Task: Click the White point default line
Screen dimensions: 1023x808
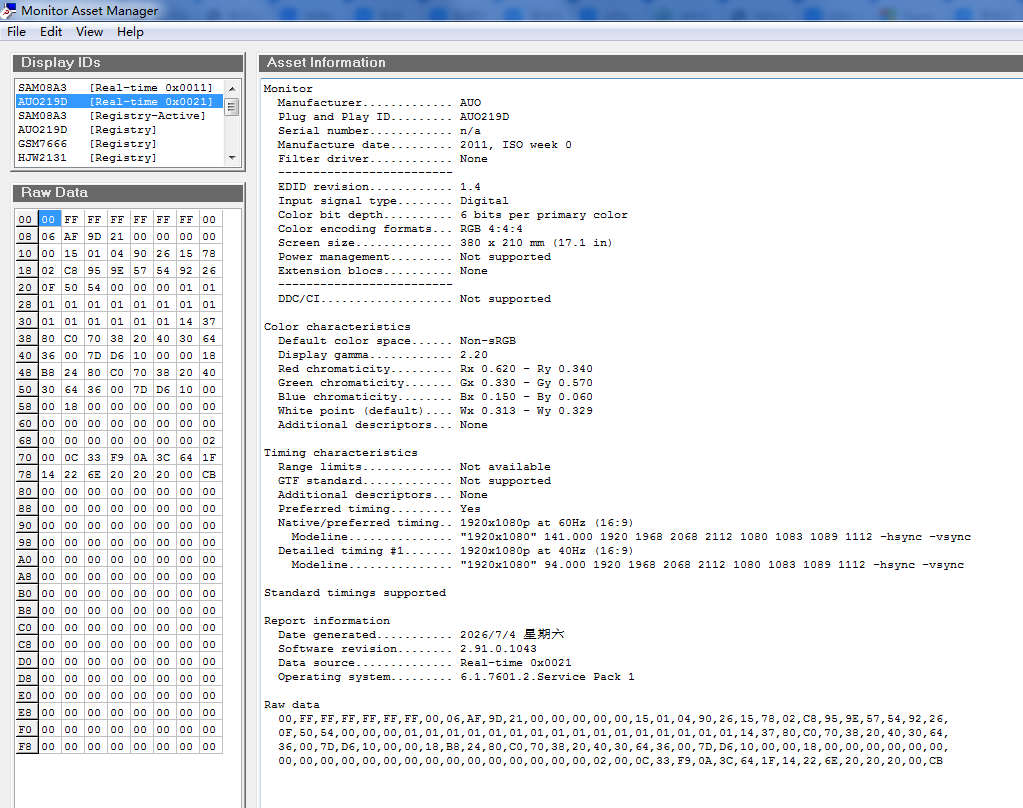Action: pos(435,411)
